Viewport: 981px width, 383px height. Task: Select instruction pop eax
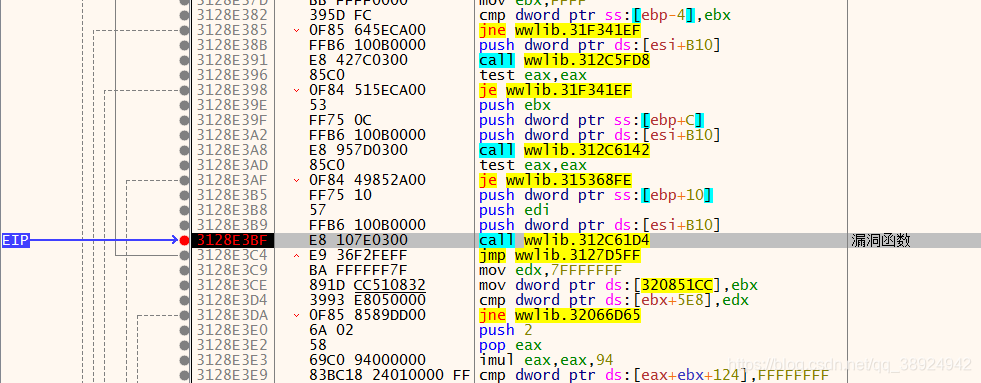click(x=510, y=345)
